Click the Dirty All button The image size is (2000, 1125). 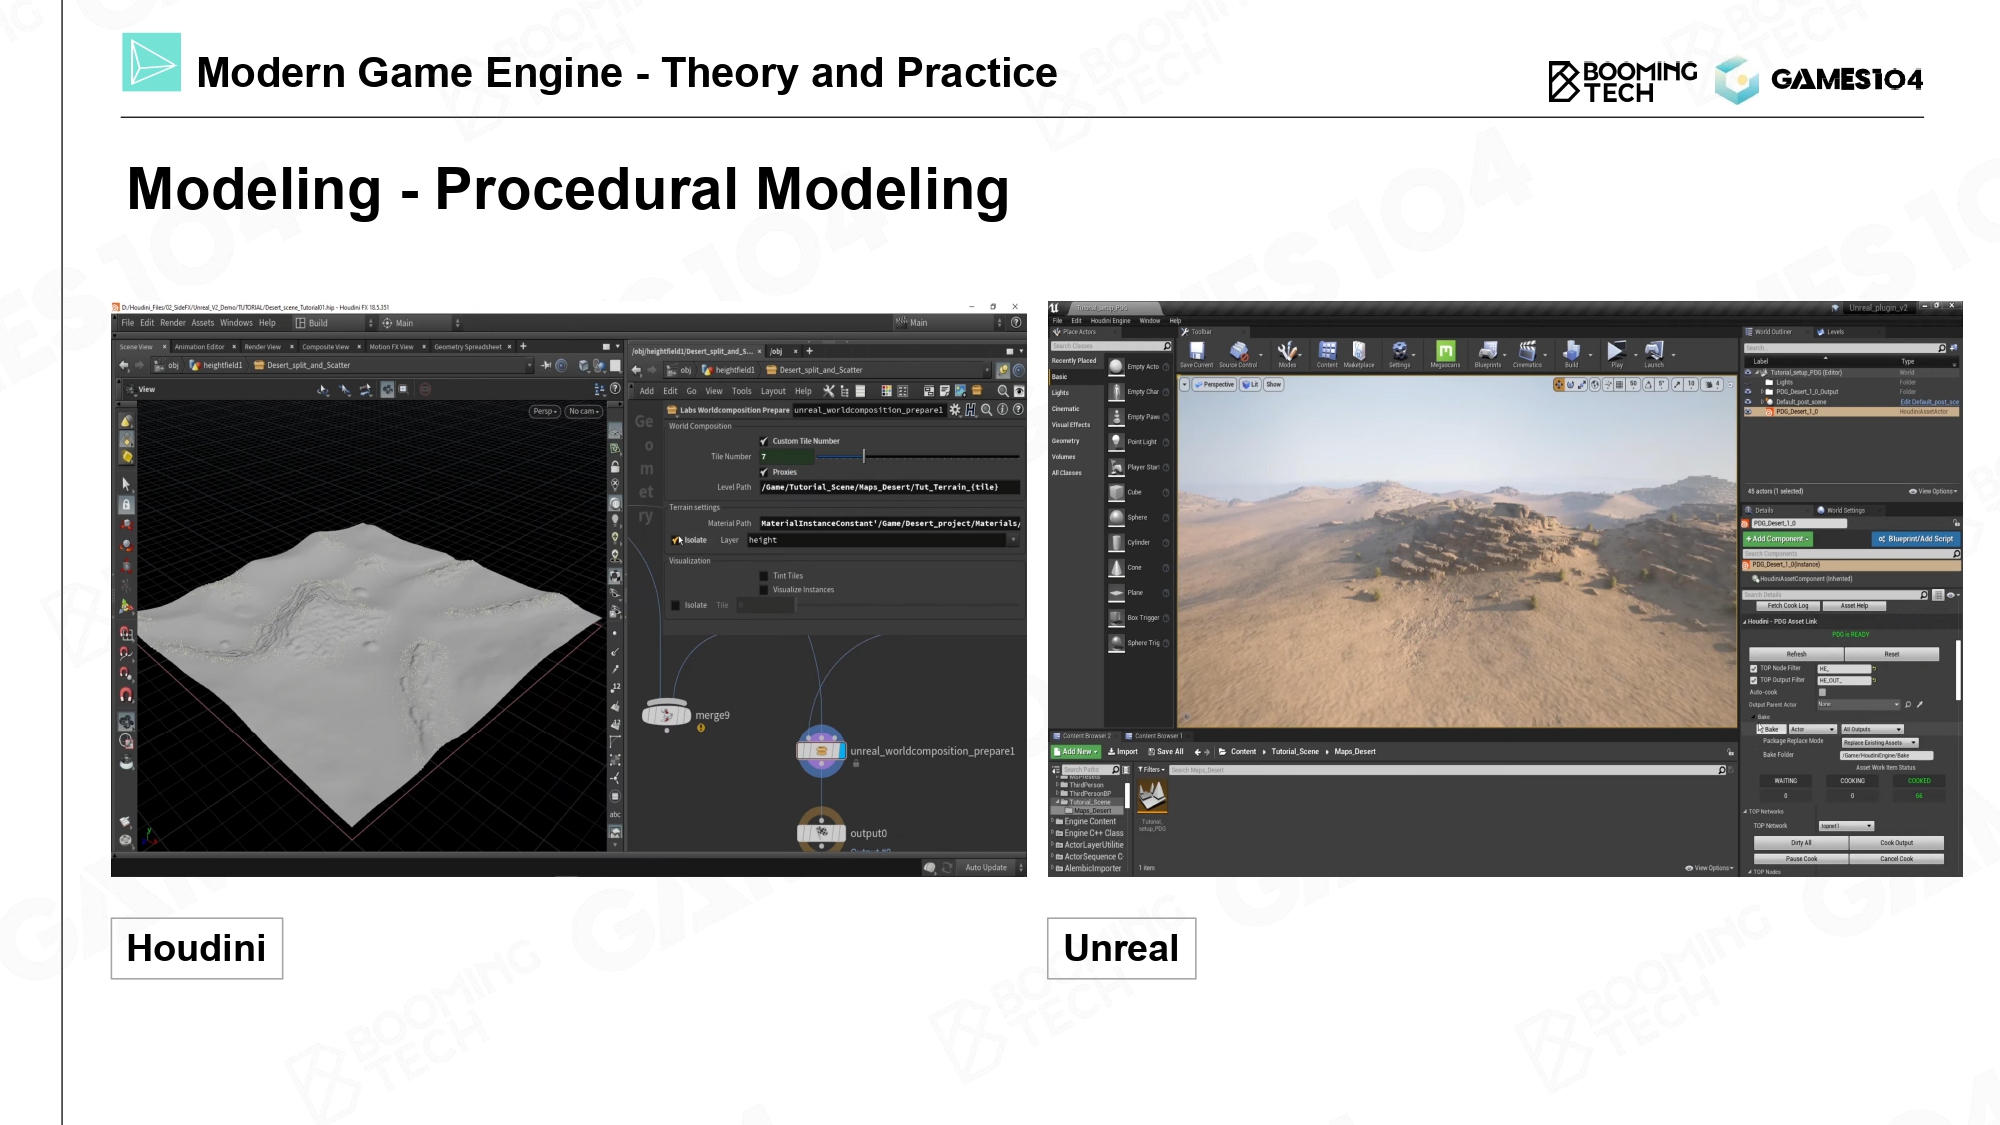[1801, 843]
